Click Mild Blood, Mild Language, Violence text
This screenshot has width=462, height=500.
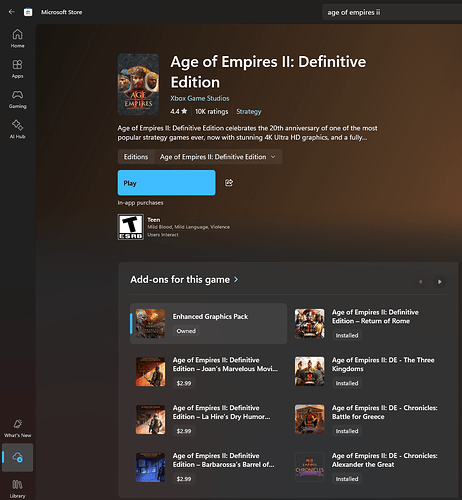click(188, 227)
